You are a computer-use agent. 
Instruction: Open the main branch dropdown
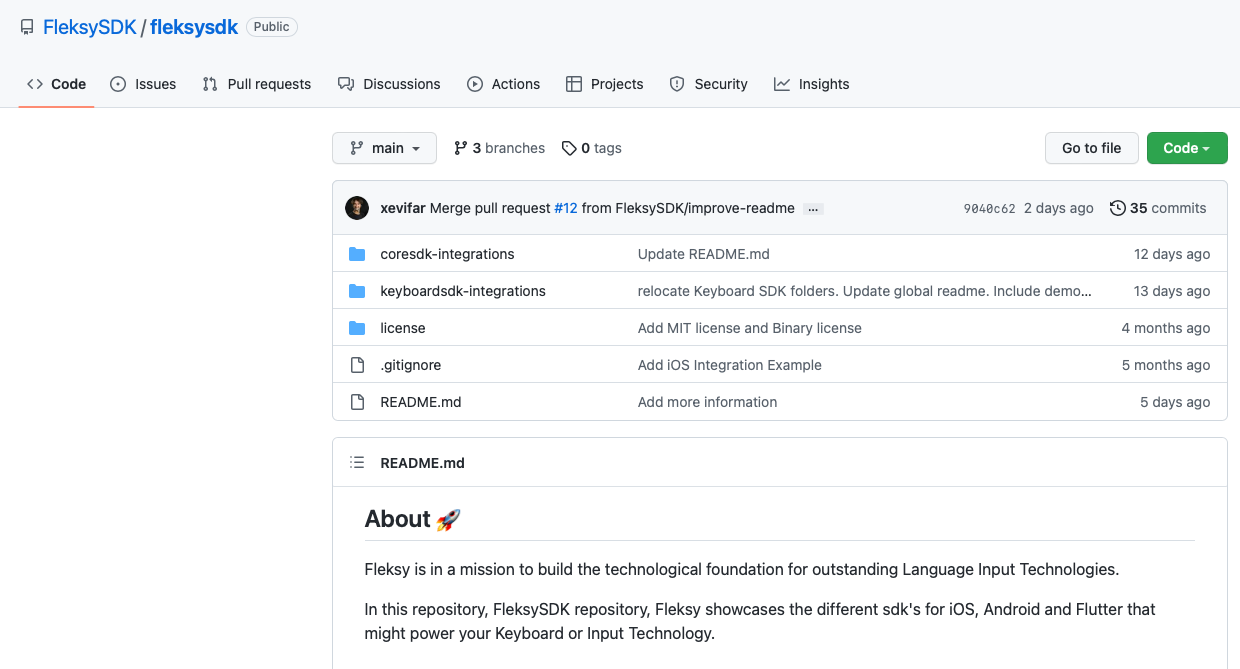click(x=384, y=148)
